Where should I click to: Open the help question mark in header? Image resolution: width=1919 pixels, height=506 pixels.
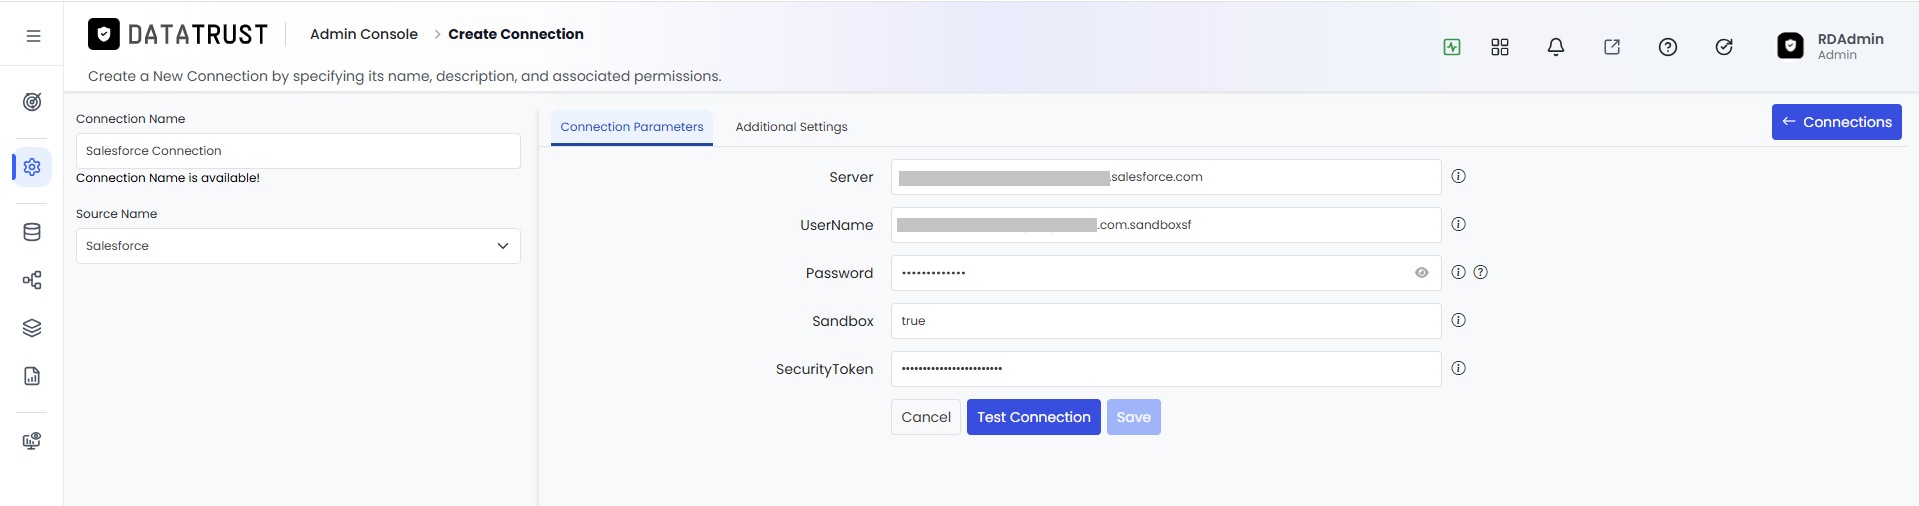[x=1668, y=47]
